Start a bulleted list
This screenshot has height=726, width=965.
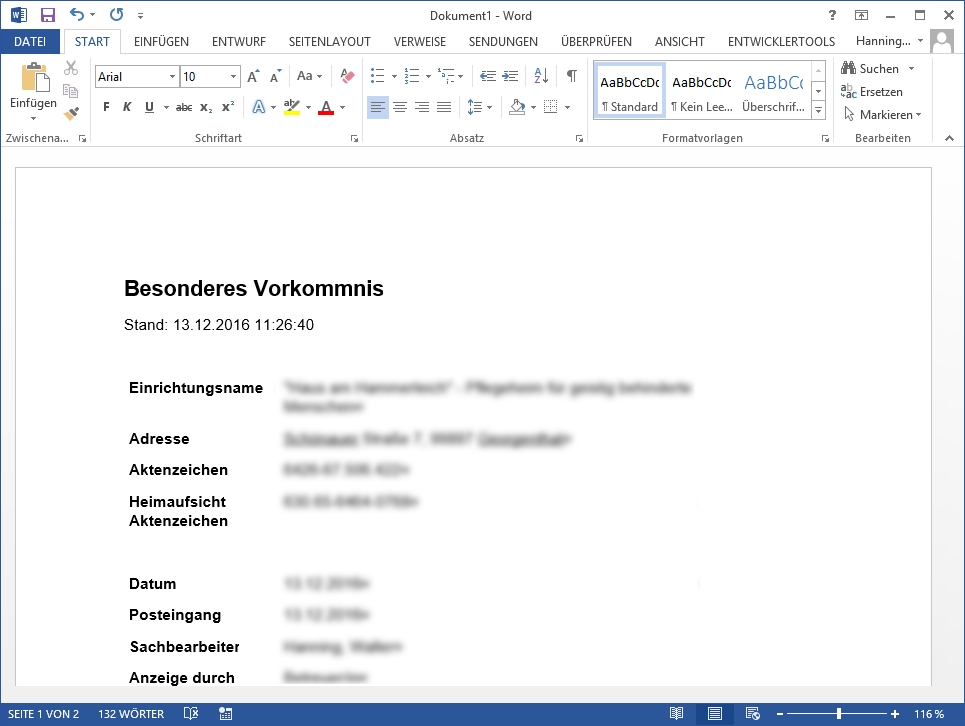coord(377,76)
